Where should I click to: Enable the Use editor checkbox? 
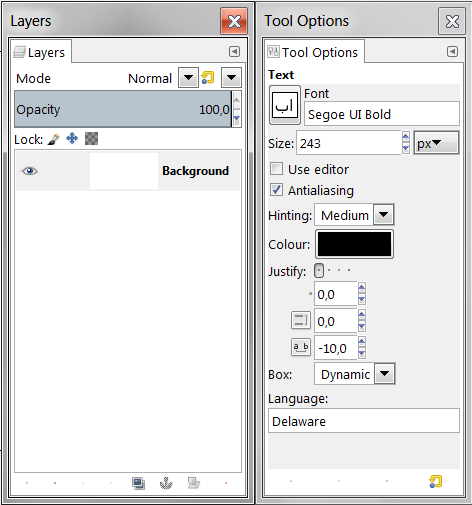pos(276,169)
